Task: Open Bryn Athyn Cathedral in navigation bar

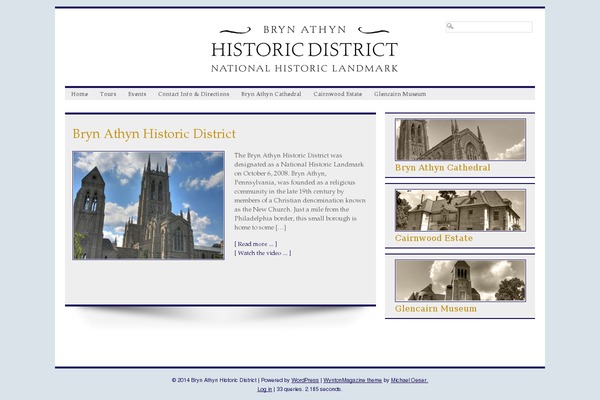Action: click(271, 94)
